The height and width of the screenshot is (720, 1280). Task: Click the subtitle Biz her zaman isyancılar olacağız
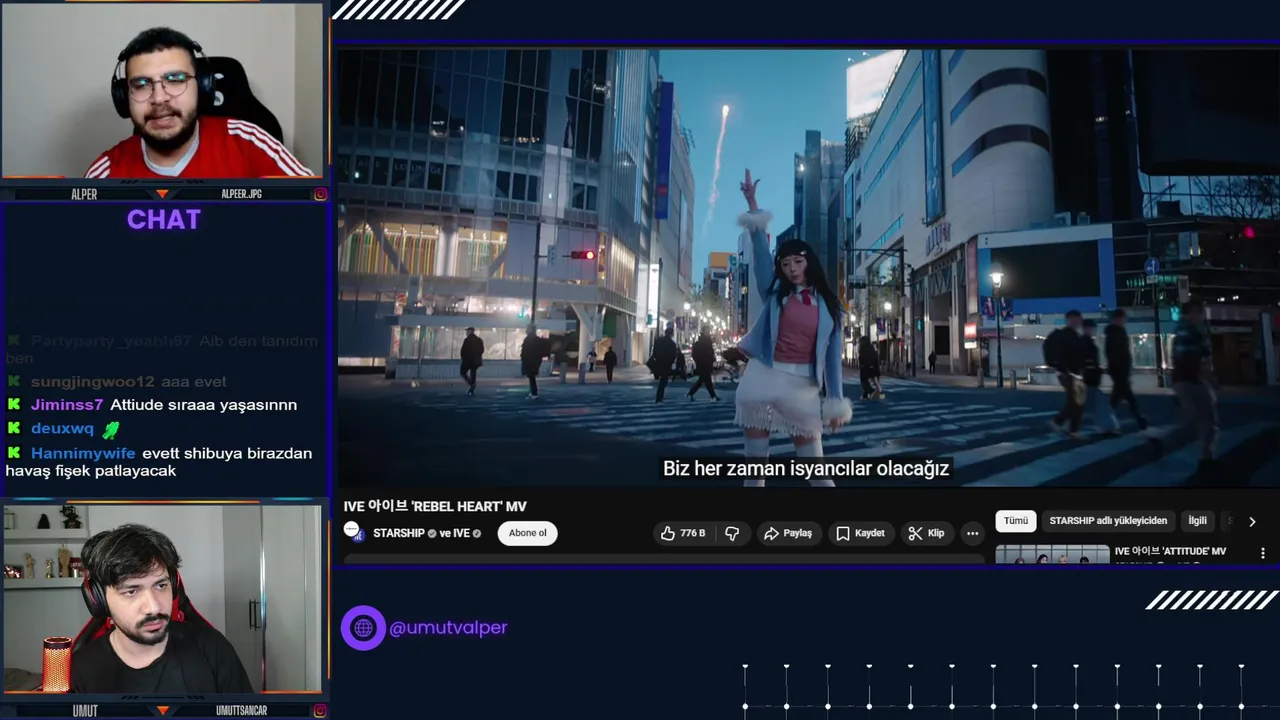tap(806, 468)
